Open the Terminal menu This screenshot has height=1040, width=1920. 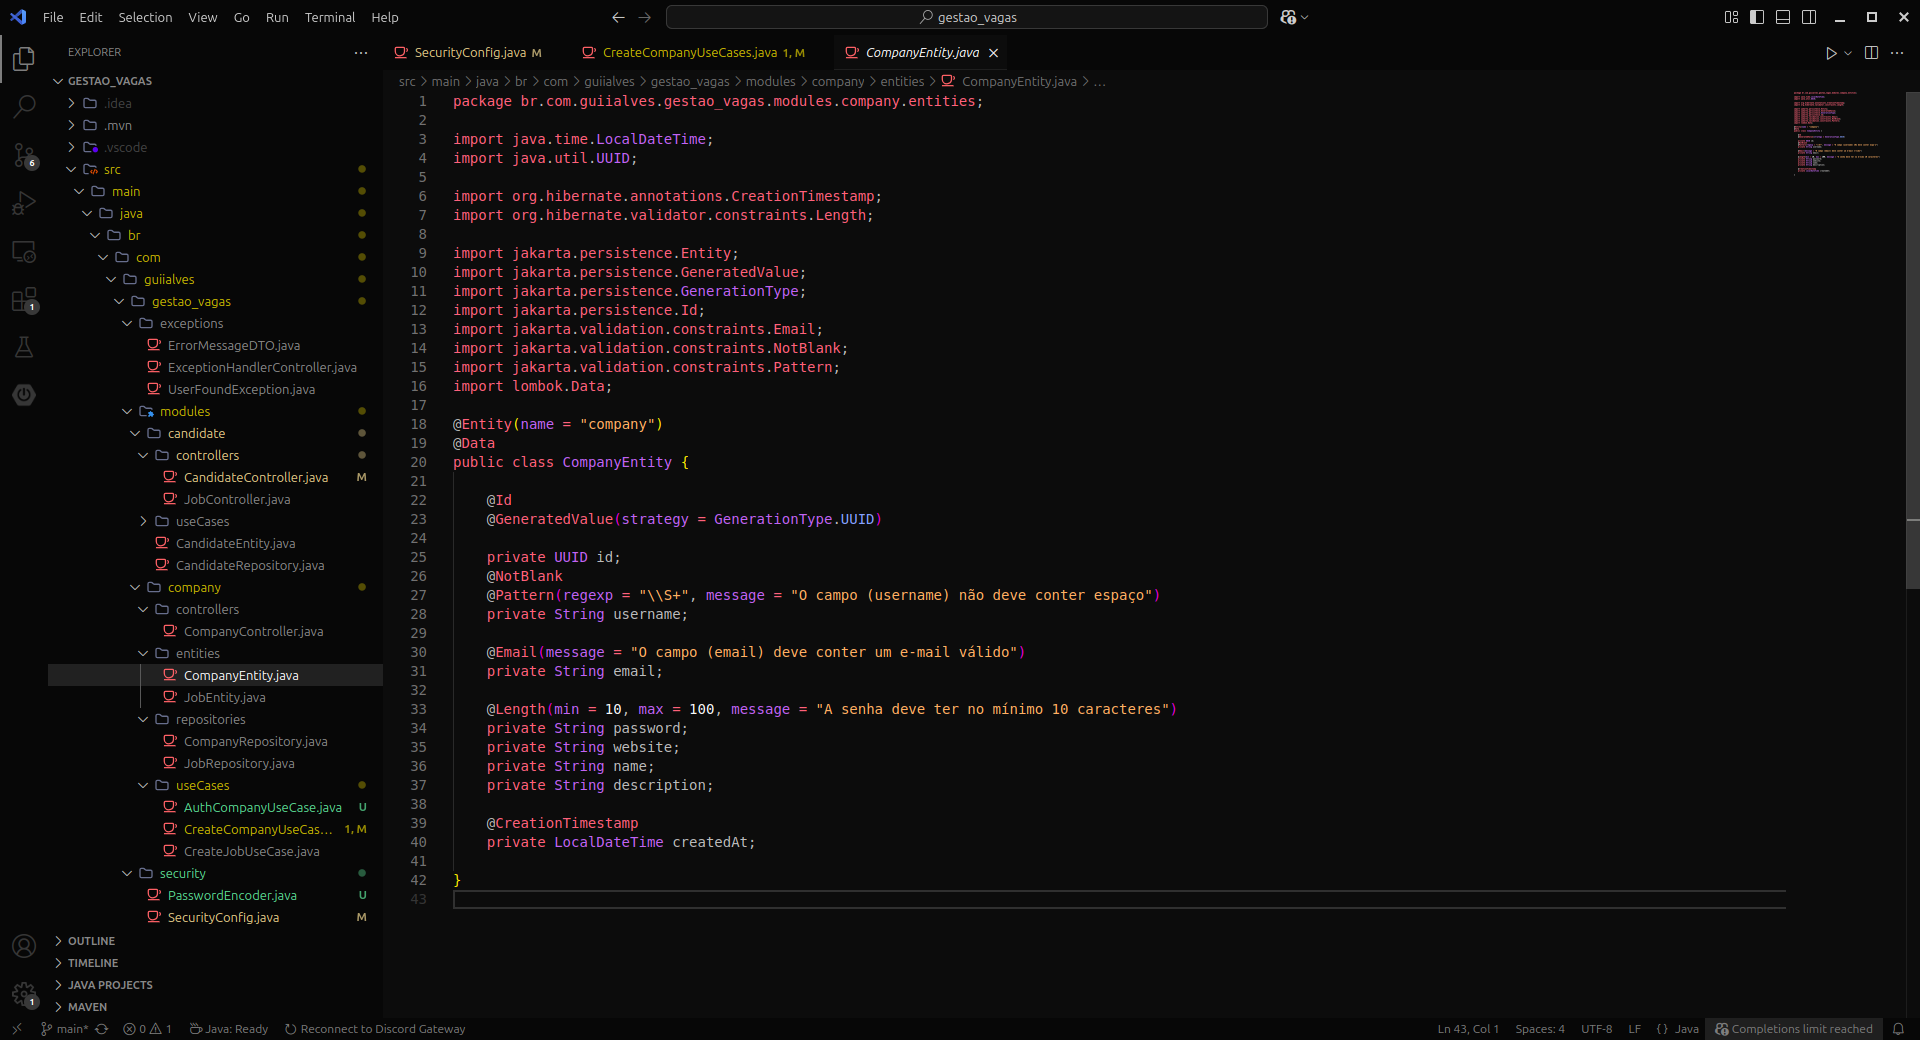(330, 17)
